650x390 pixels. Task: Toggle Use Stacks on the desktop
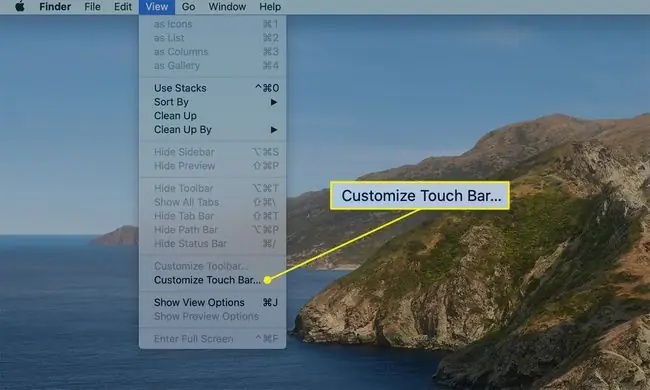(x=212, y=88)
